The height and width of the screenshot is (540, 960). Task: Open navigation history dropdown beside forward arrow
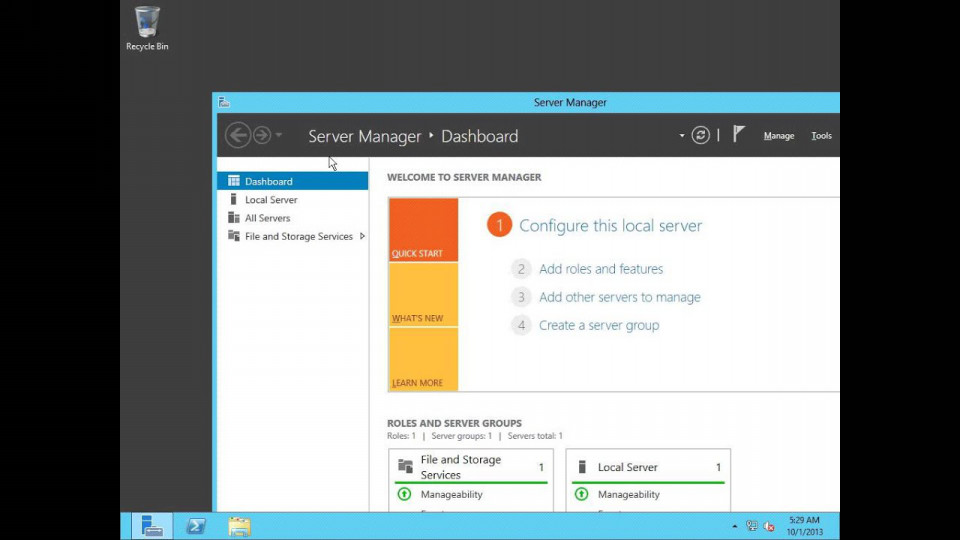tap(279, 135)
